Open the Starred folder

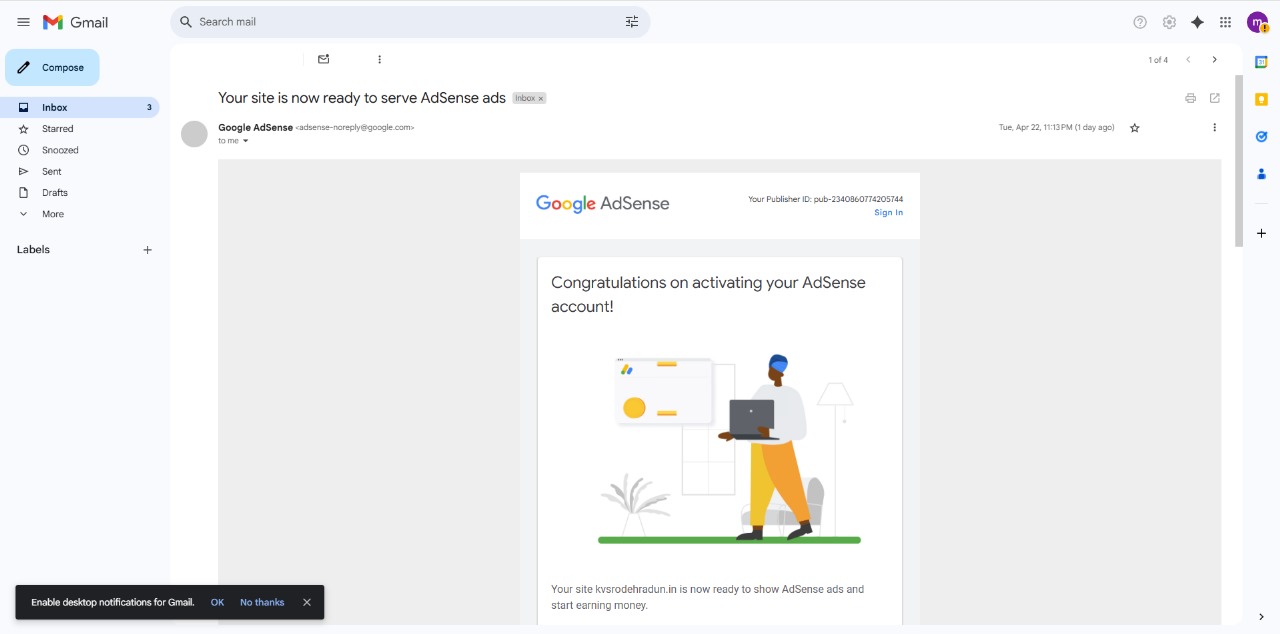(80, 129)
